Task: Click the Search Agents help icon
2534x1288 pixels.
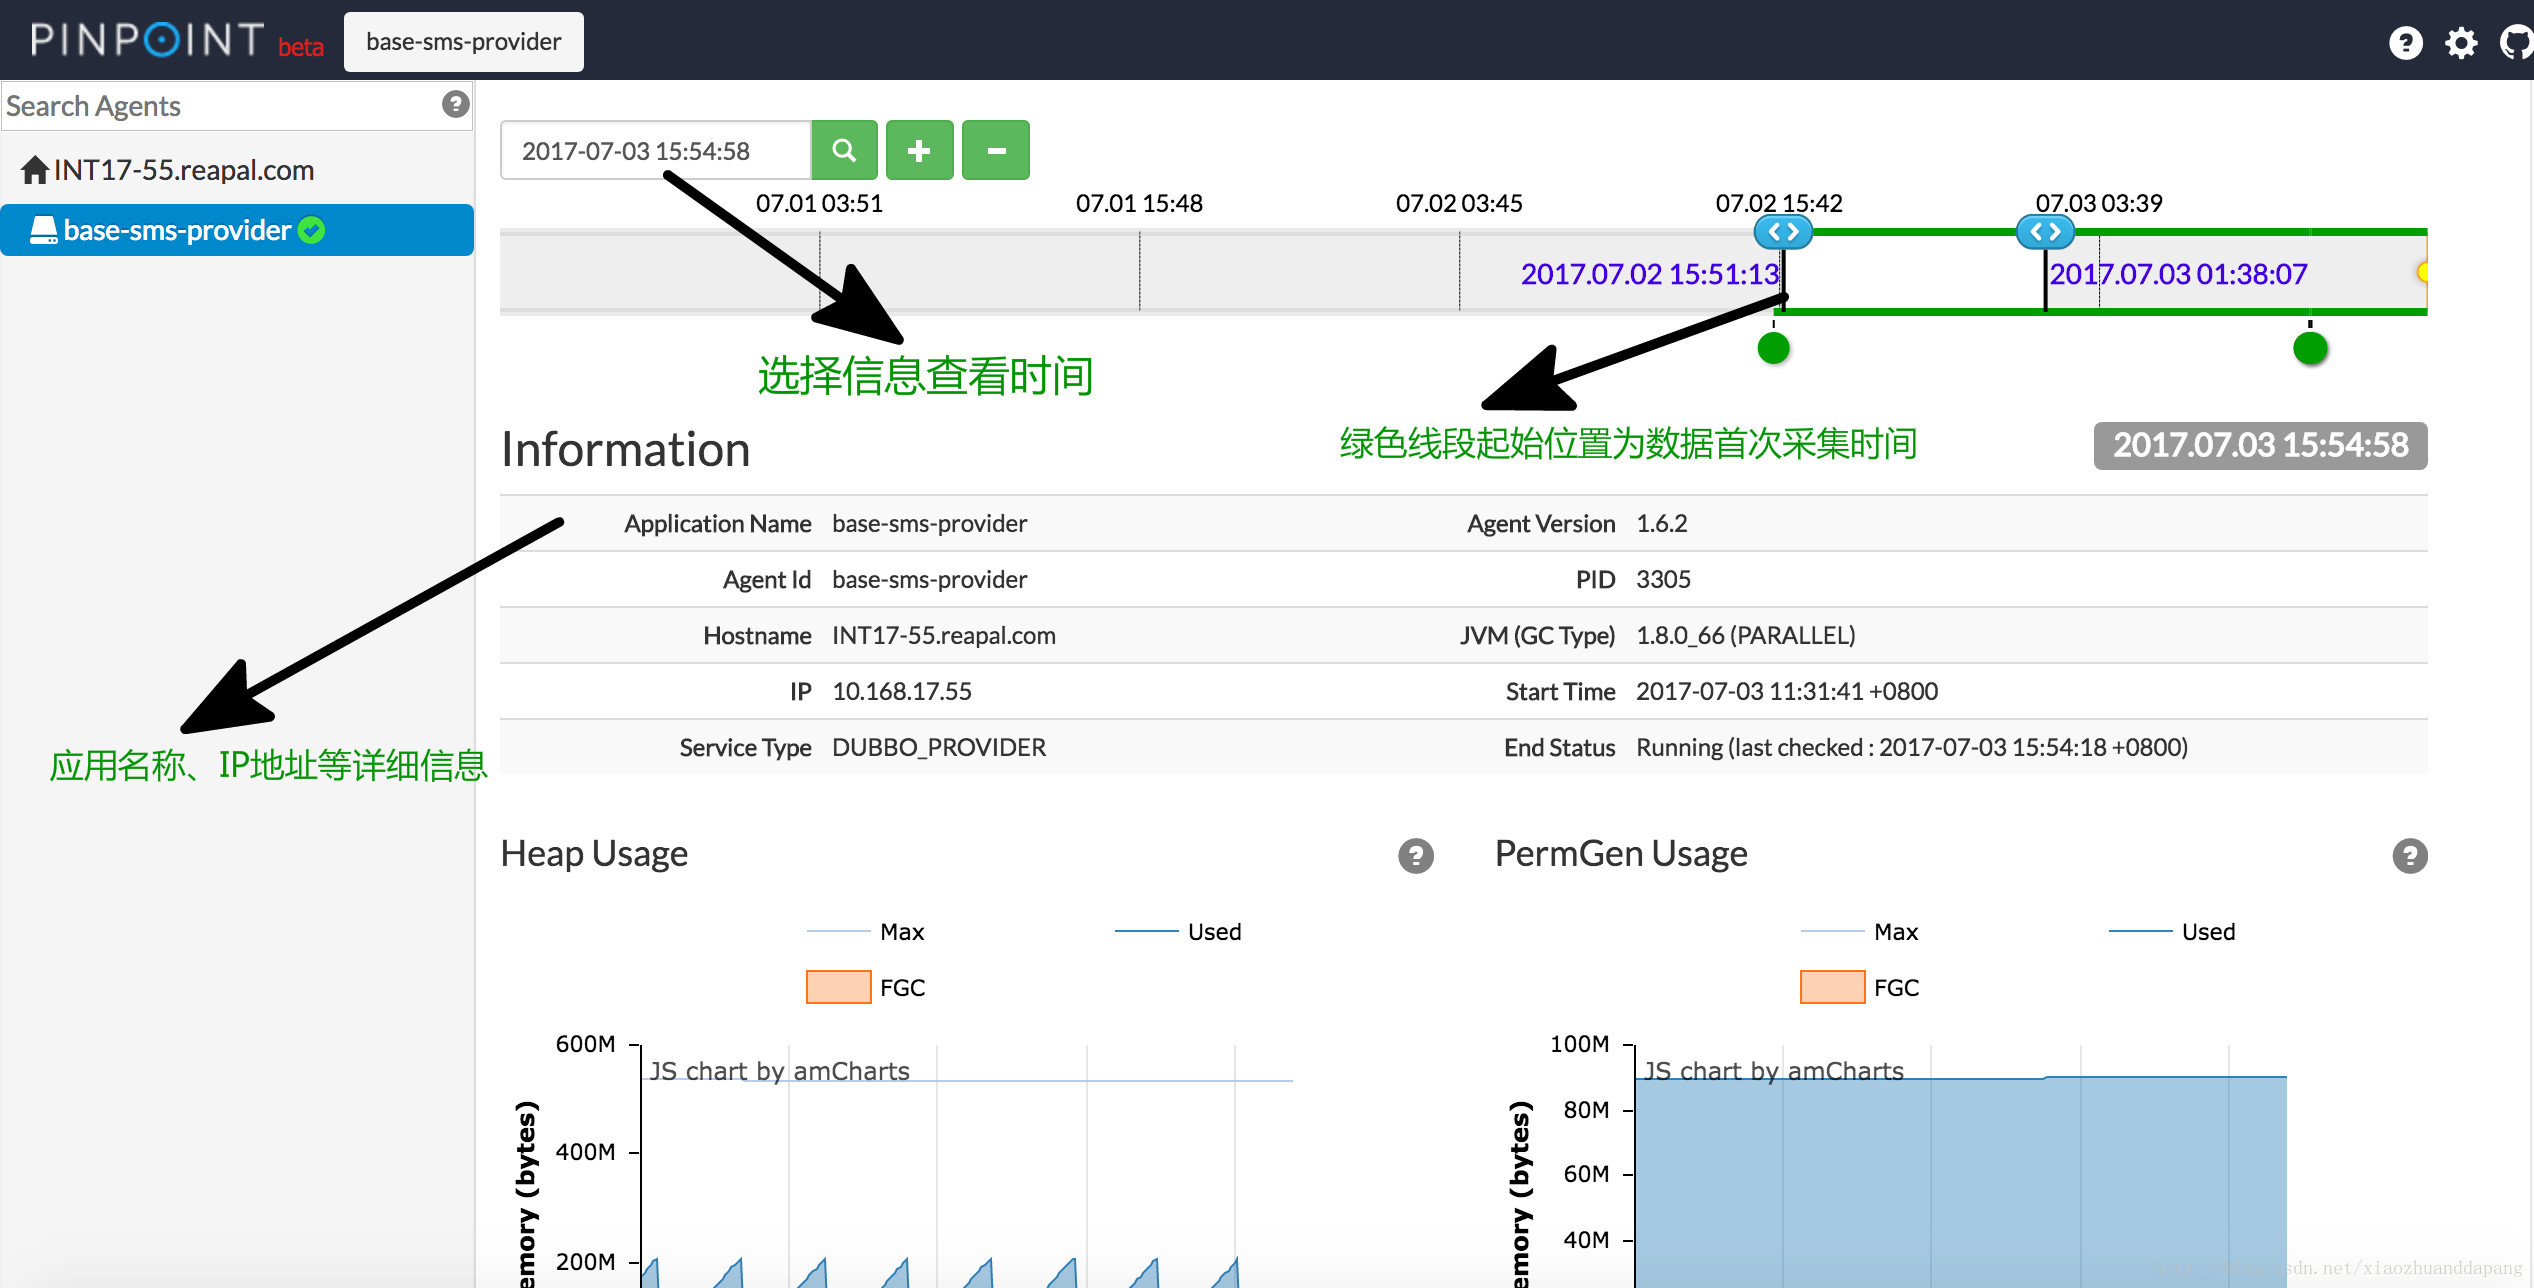Action: (x=455, y=104)
